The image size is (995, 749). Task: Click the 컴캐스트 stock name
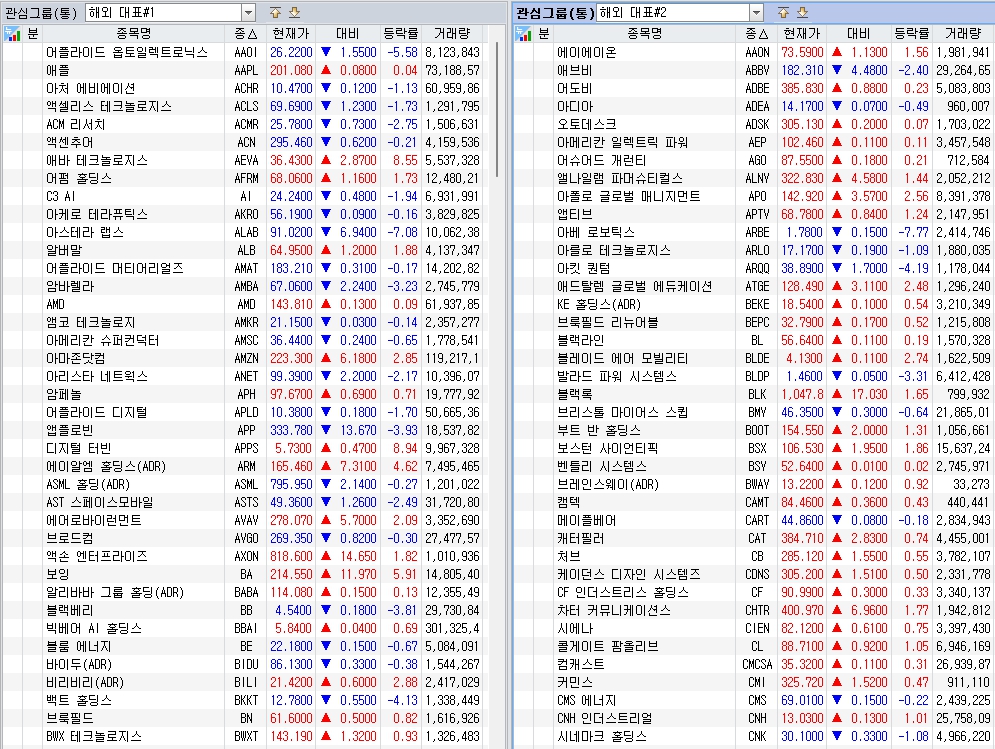tap(581, 665)
